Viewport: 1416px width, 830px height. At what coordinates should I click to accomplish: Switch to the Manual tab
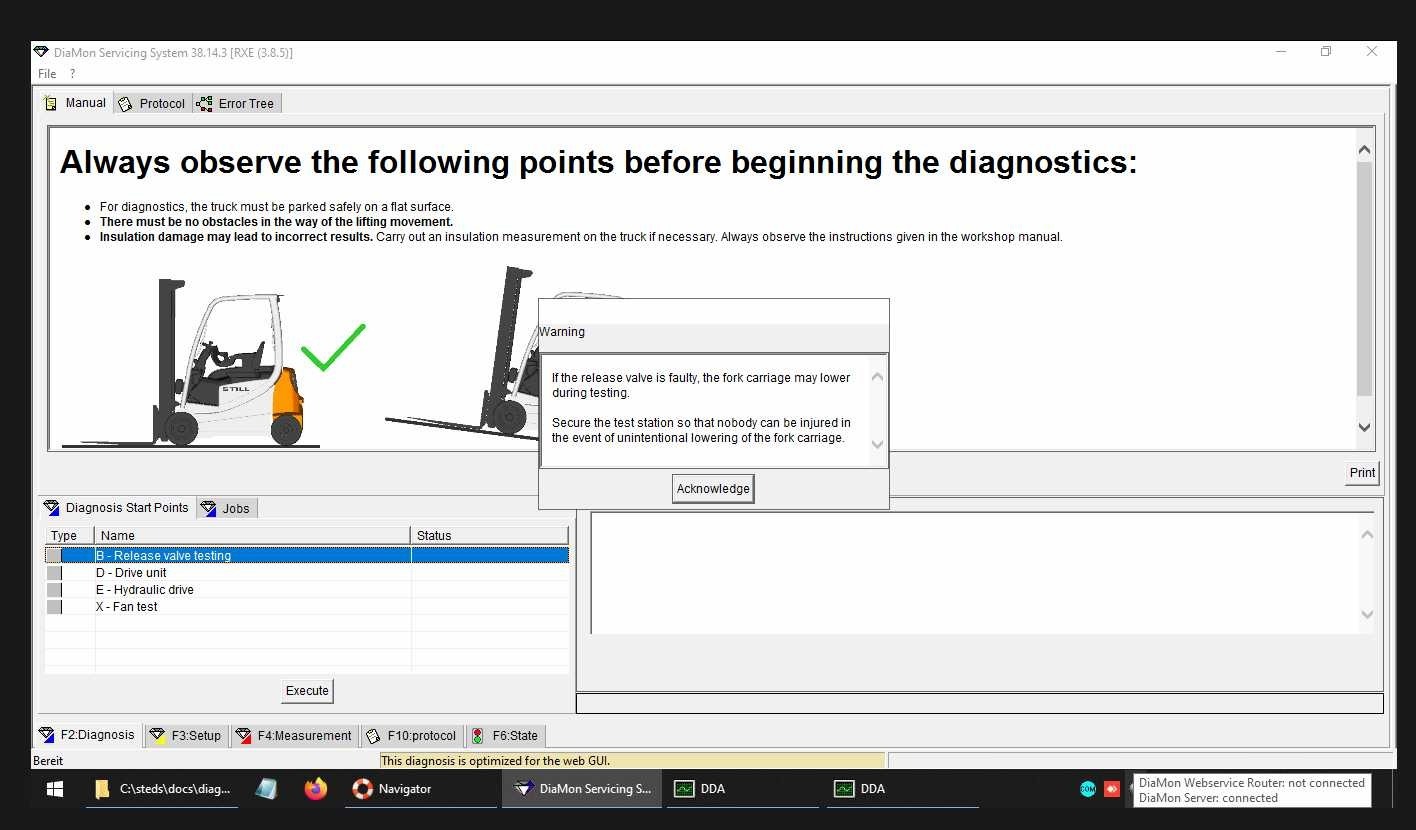(x=76, y=103)
